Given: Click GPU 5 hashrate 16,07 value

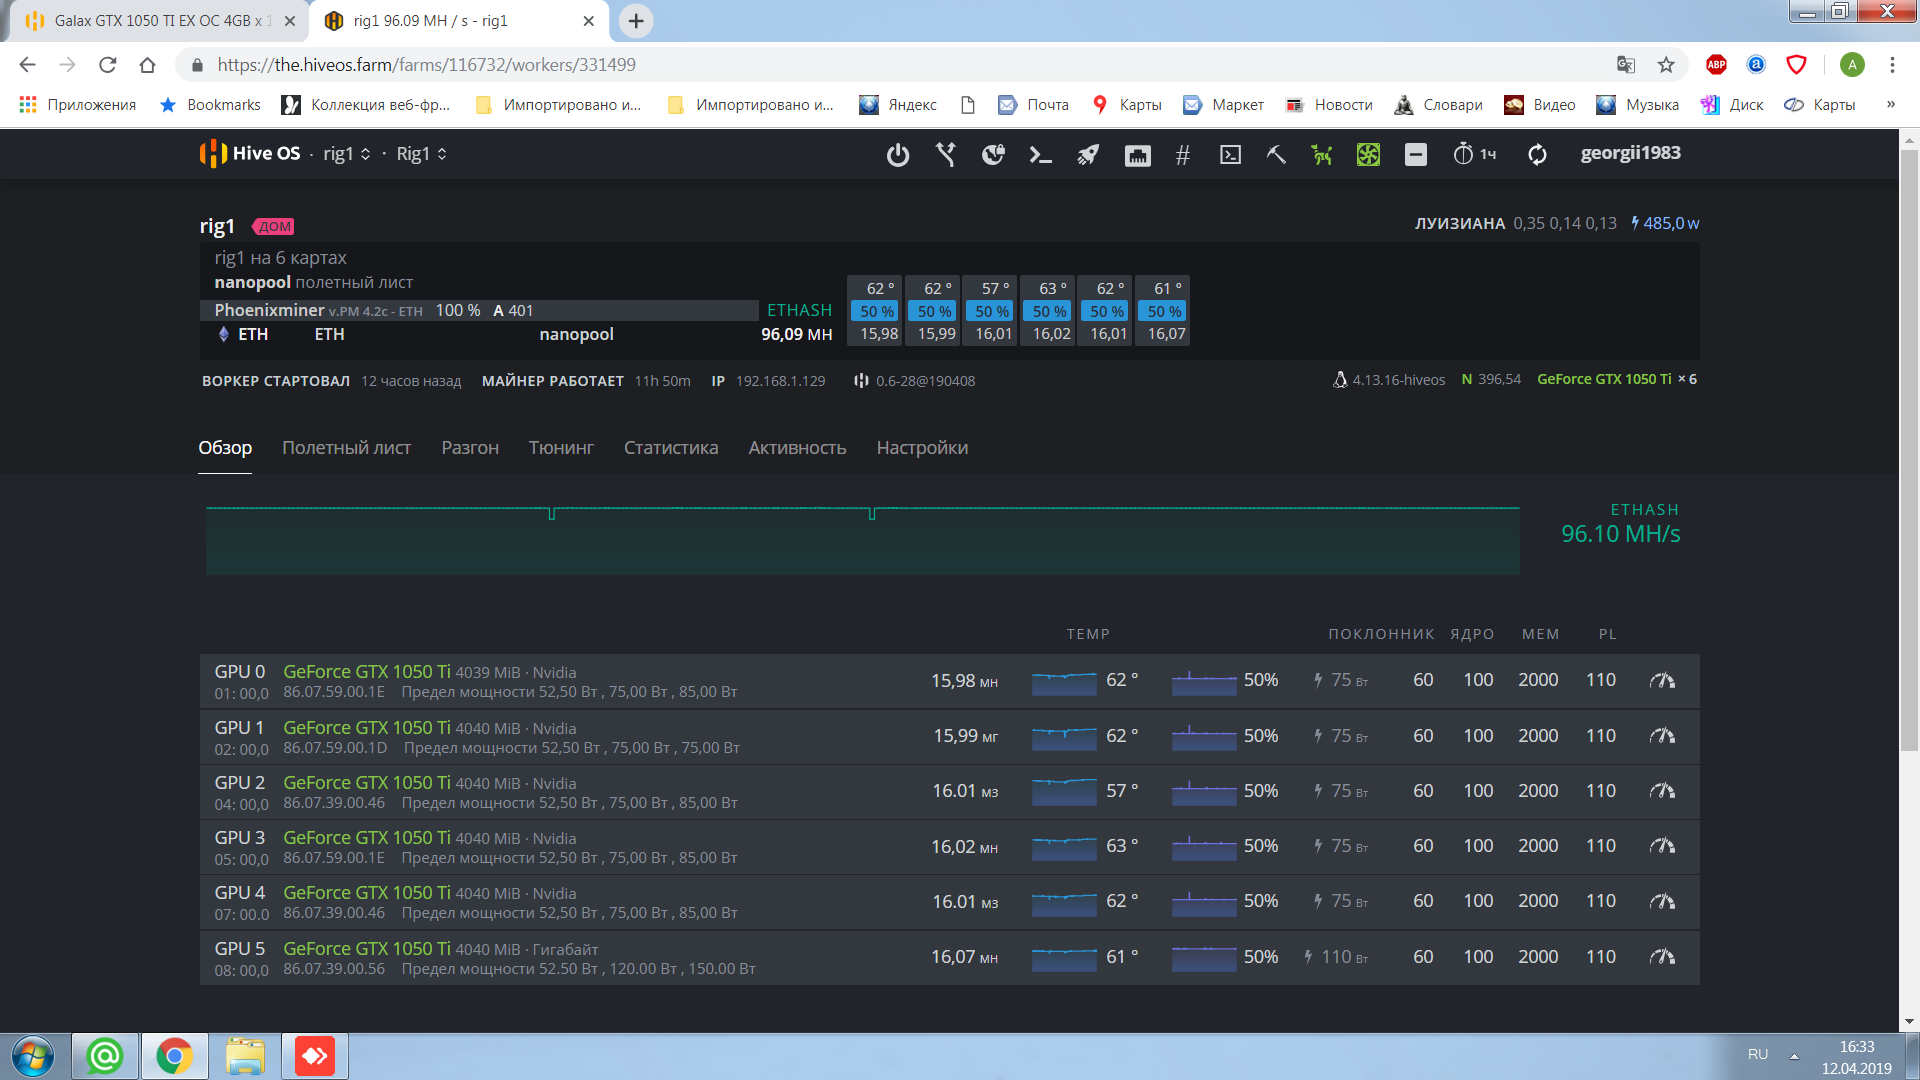Looking at the screenshot, I should click(964, 957).
